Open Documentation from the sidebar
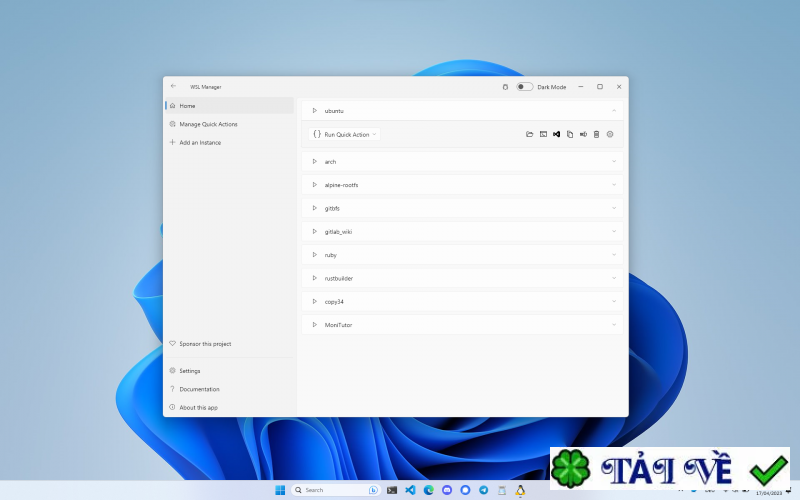 [x=230, y=389]
